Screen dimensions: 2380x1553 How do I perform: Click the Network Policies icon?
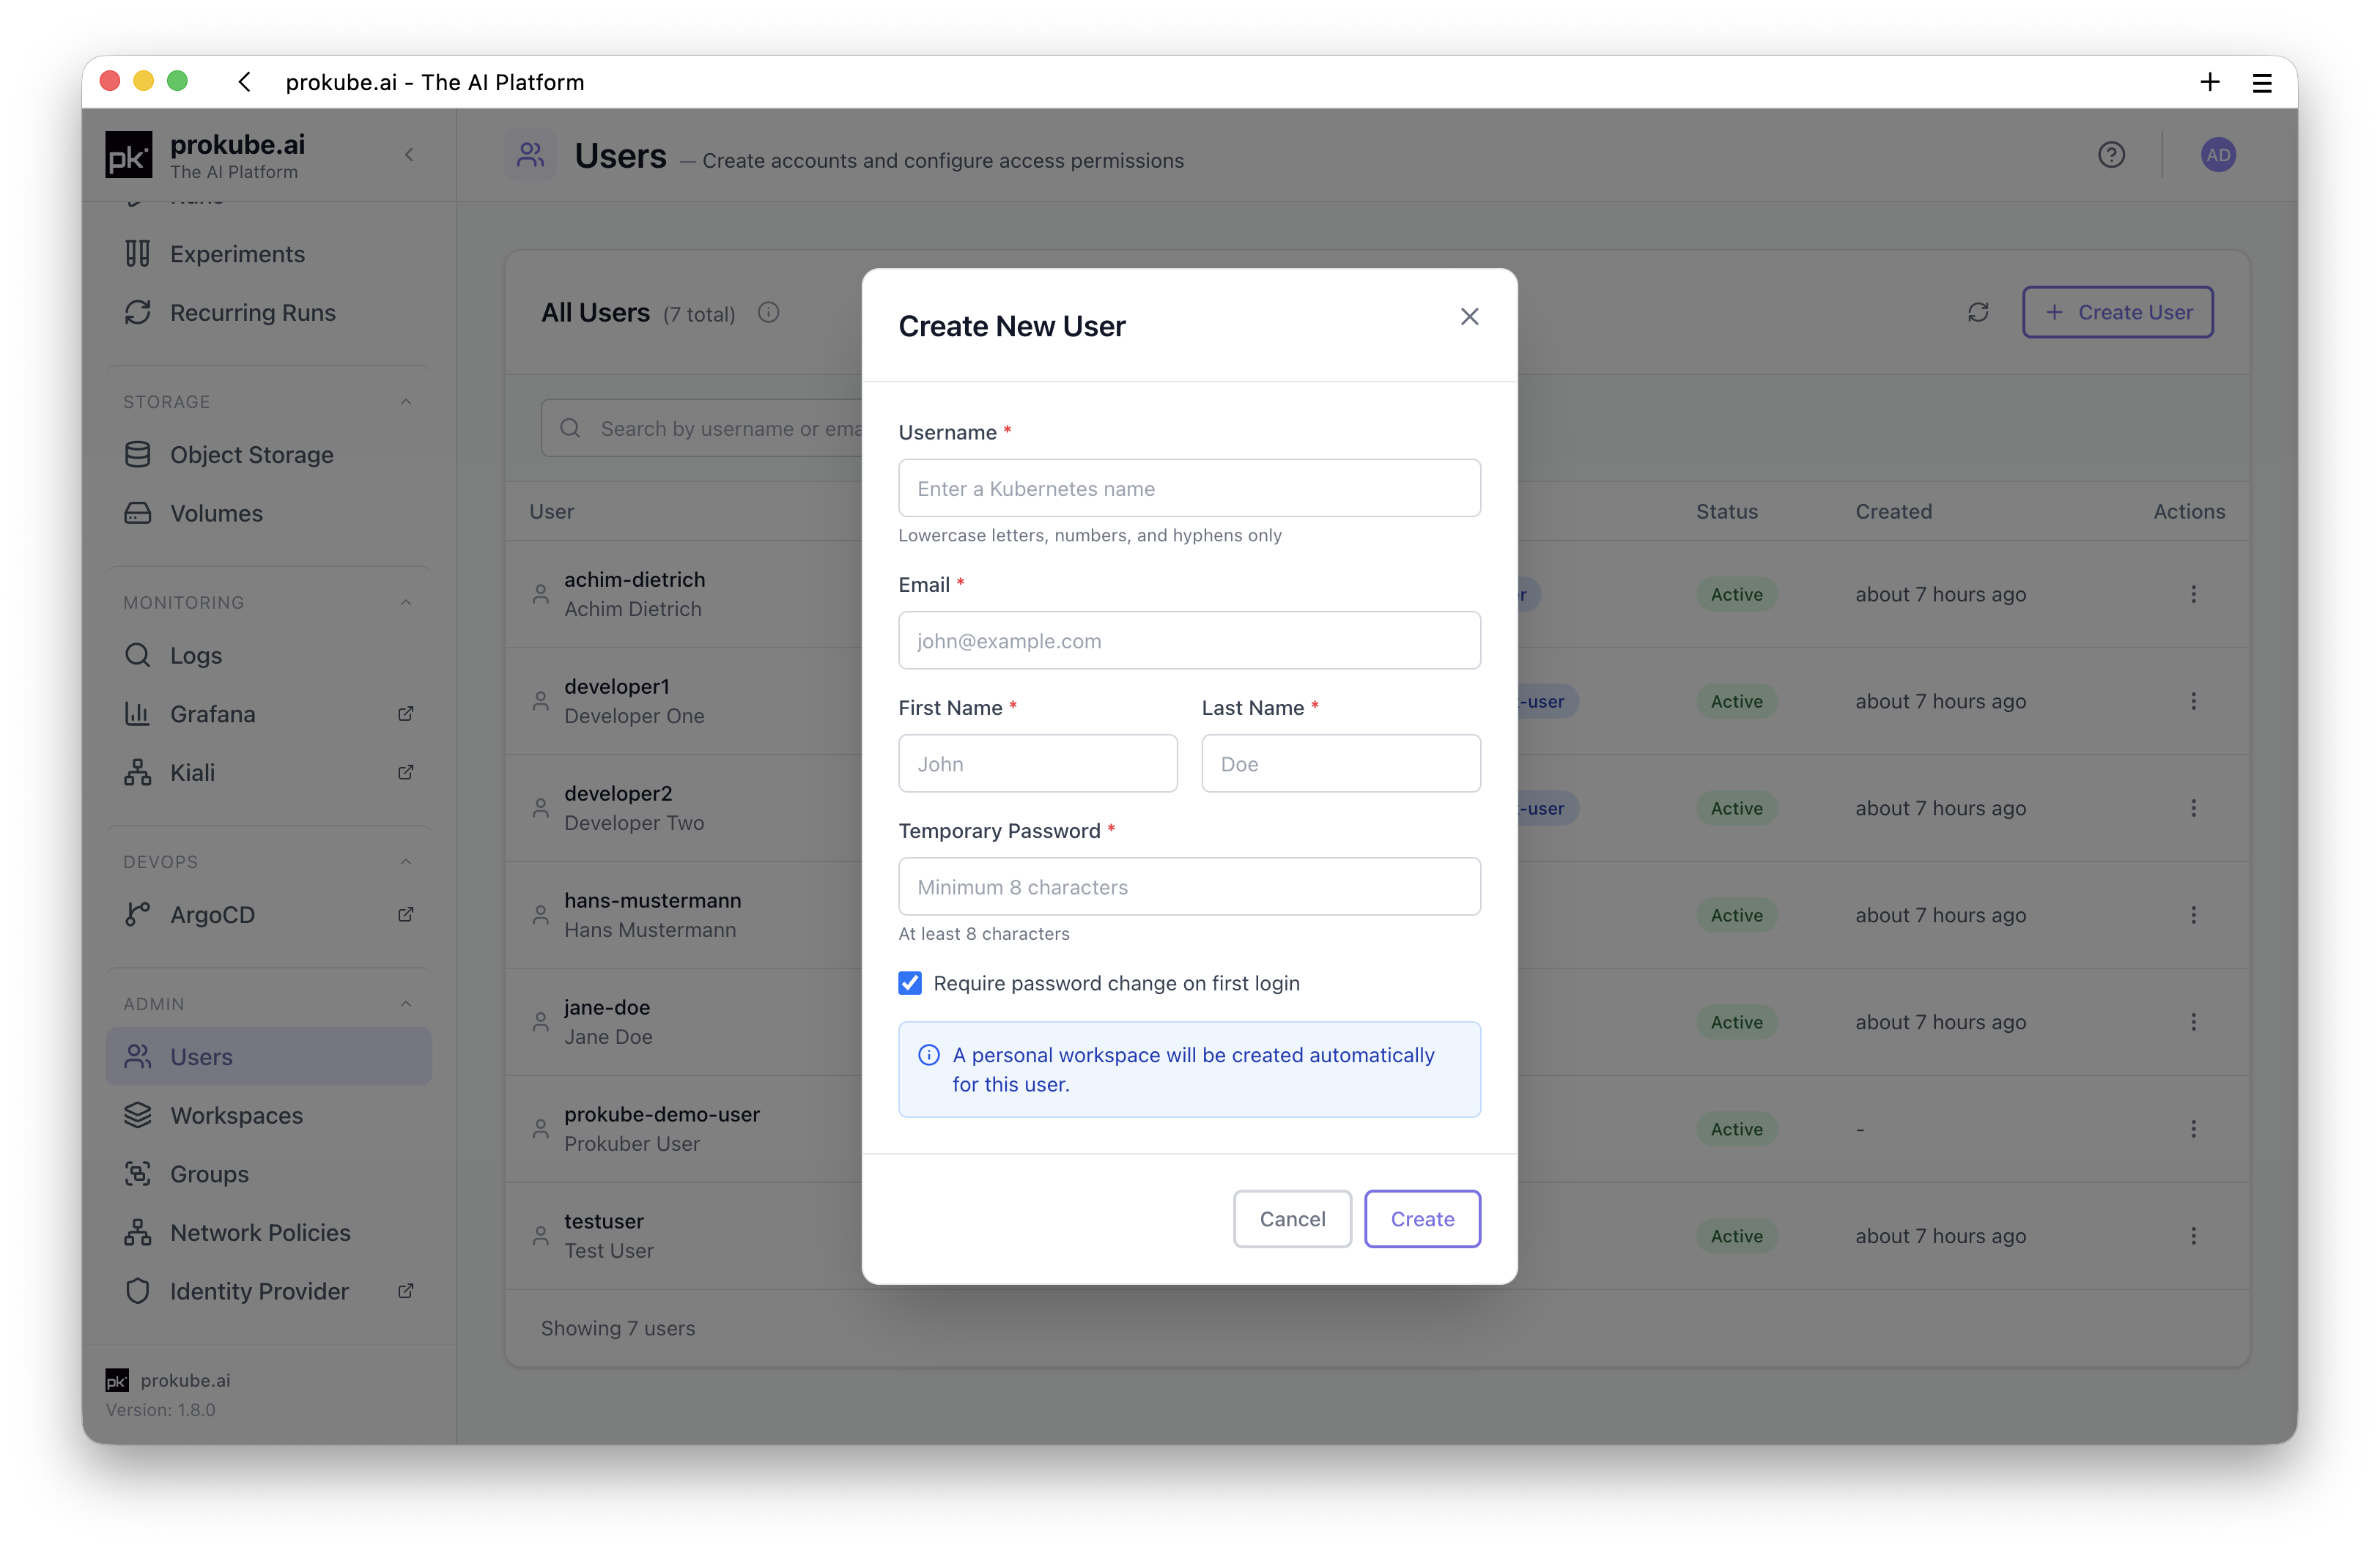(138, 1232)
